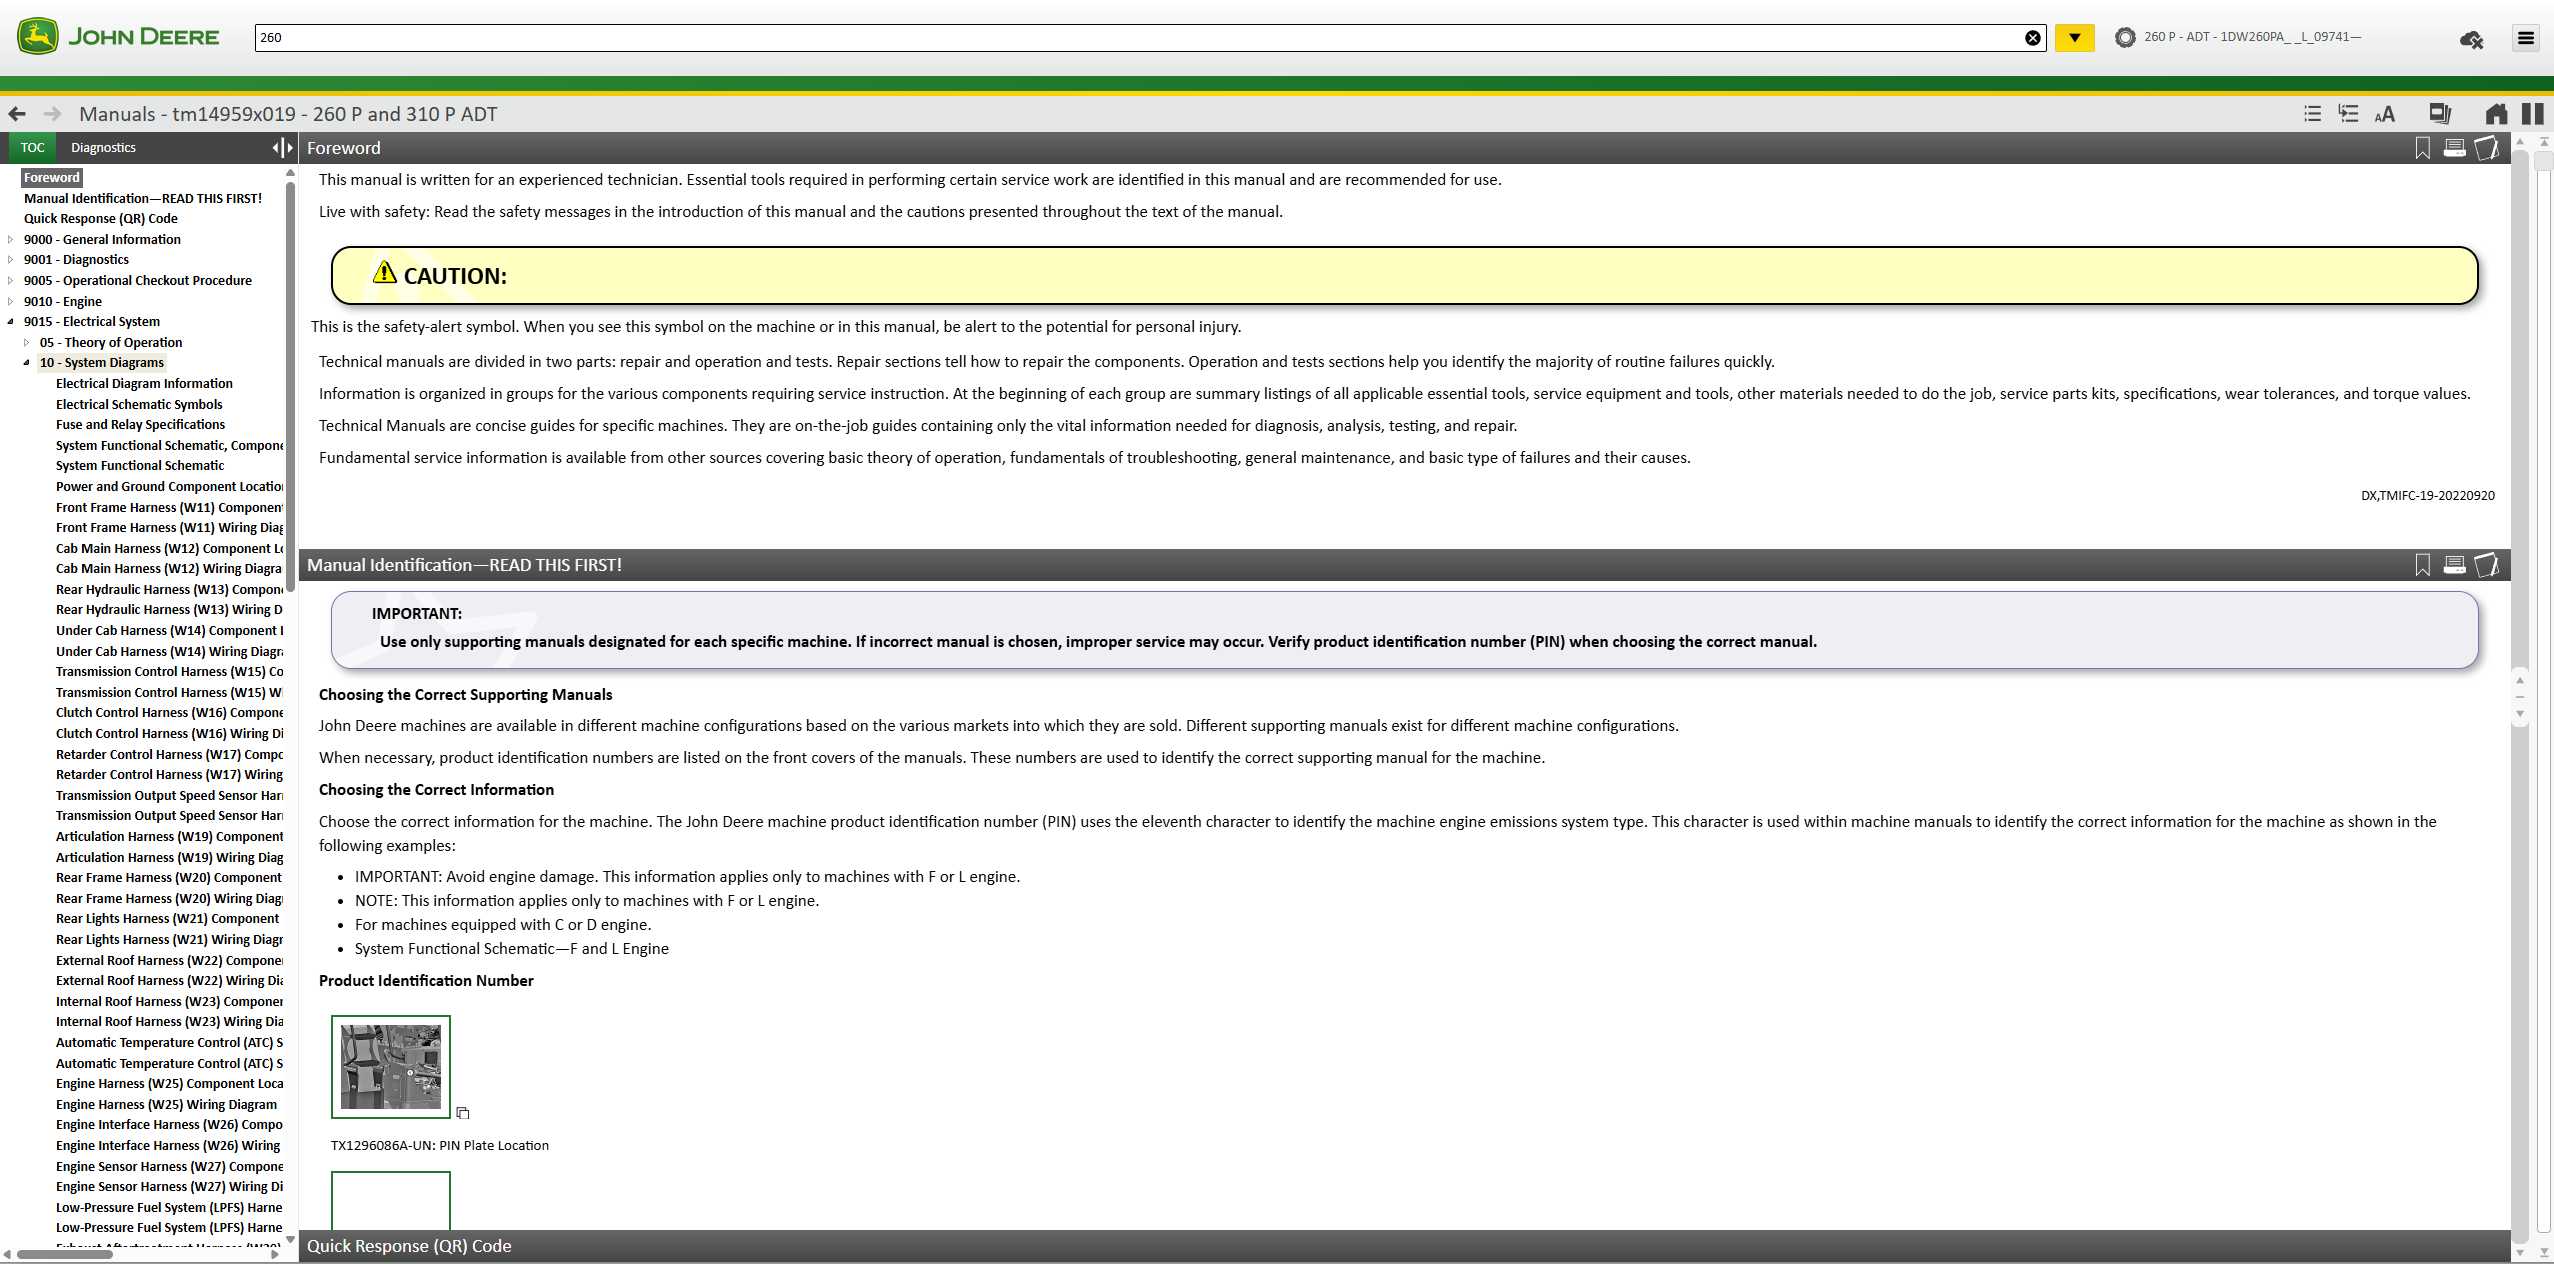This screenshot has width=2554, height=1264.
Task: Toggle the two-column view icon
Action: tap(2533, 114)
